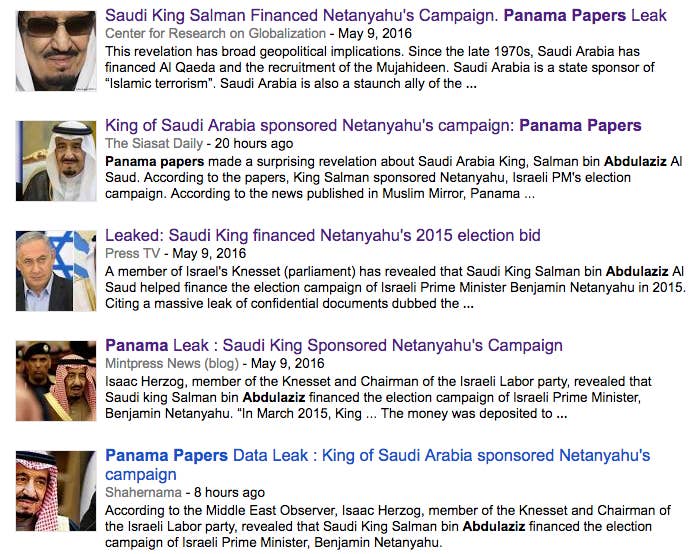The width and height of the screenshot is (700, 554).
Task: Click the '20 hours ago' timestamp
Action: click(254, 143)
